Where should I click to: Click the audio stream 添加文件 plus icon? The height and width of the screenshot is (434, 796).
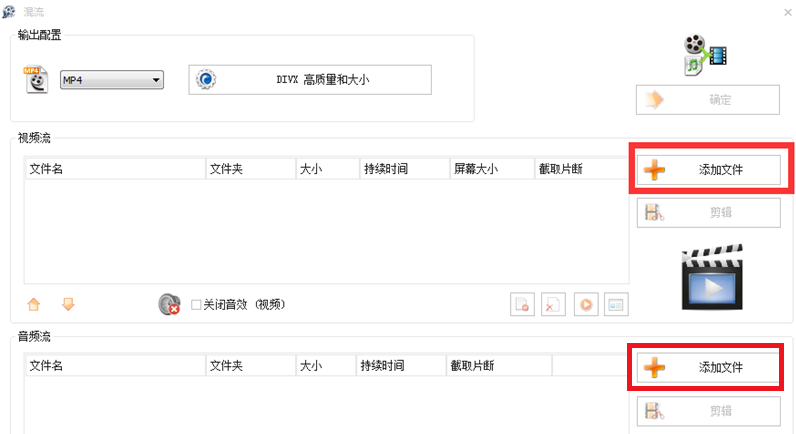[654, 368]
